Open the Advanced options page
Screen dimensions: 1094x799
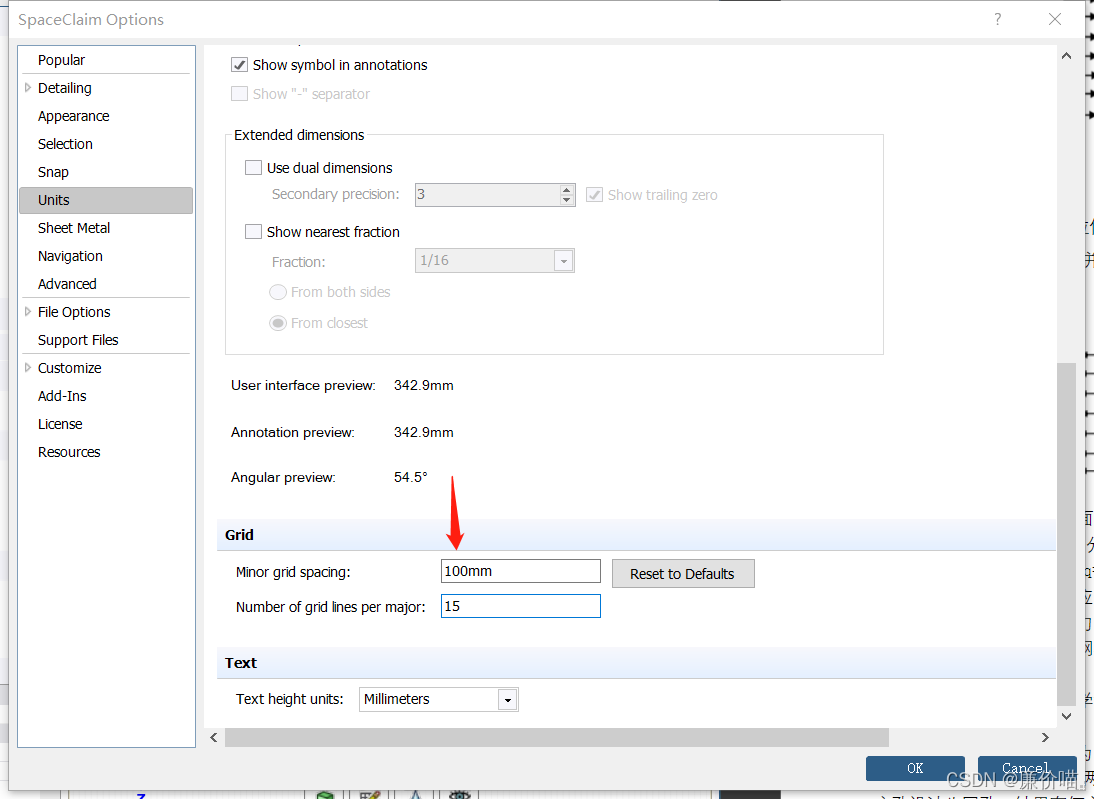[x=67, y=284]
